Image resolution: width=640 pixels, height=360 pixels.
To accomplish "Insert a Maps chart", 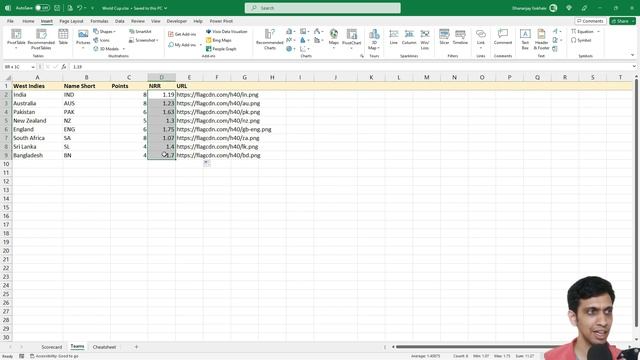I will (334, 38).
